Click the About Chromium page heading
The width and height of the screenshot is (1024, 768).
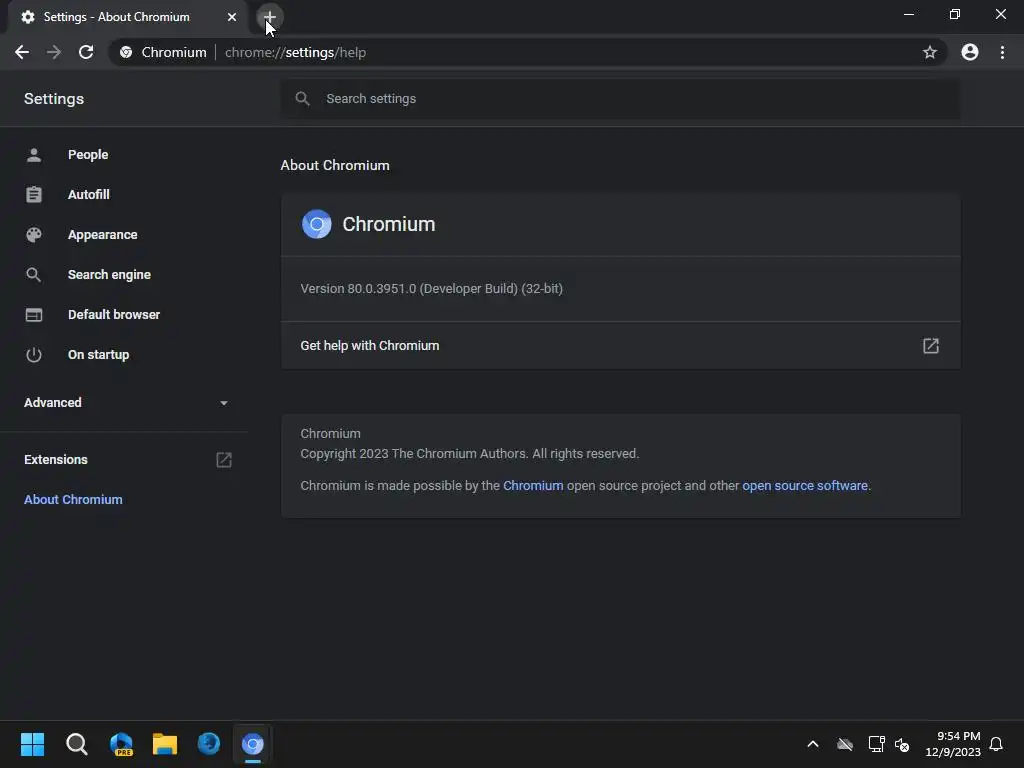(335, 165)
